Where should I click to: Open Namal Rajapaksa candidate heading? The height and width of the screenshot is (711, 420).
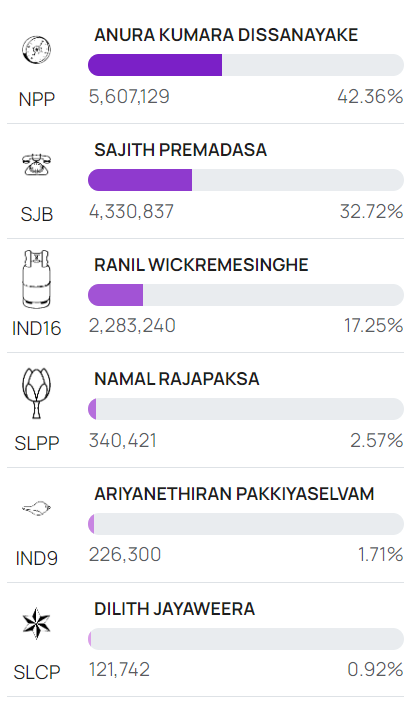[176, 379]
